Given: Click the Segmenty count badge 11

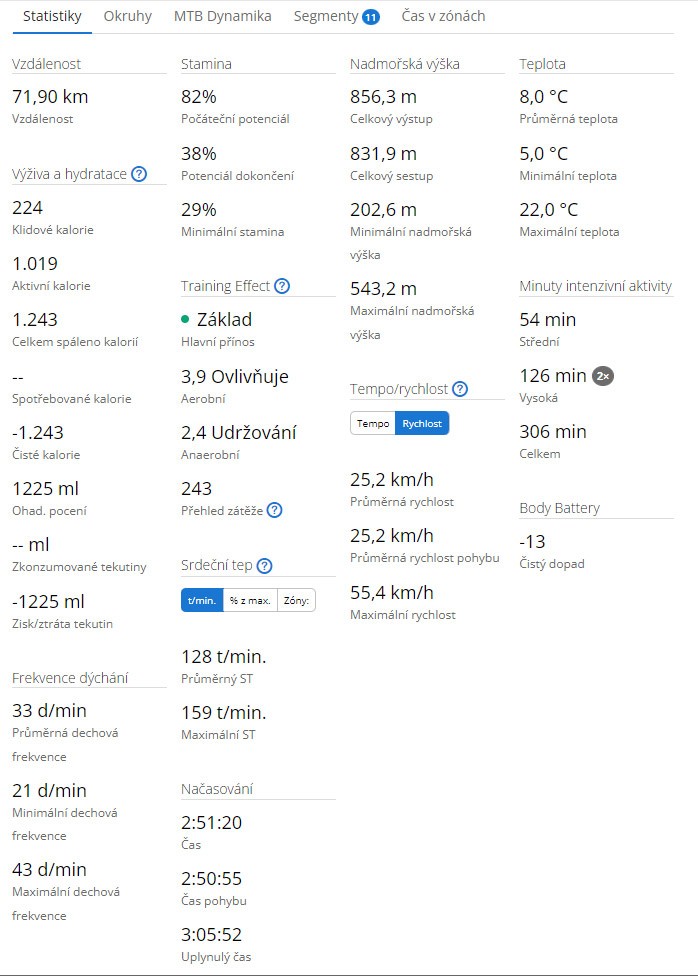Looking at the screenshot, I should (x=370, y=17).
